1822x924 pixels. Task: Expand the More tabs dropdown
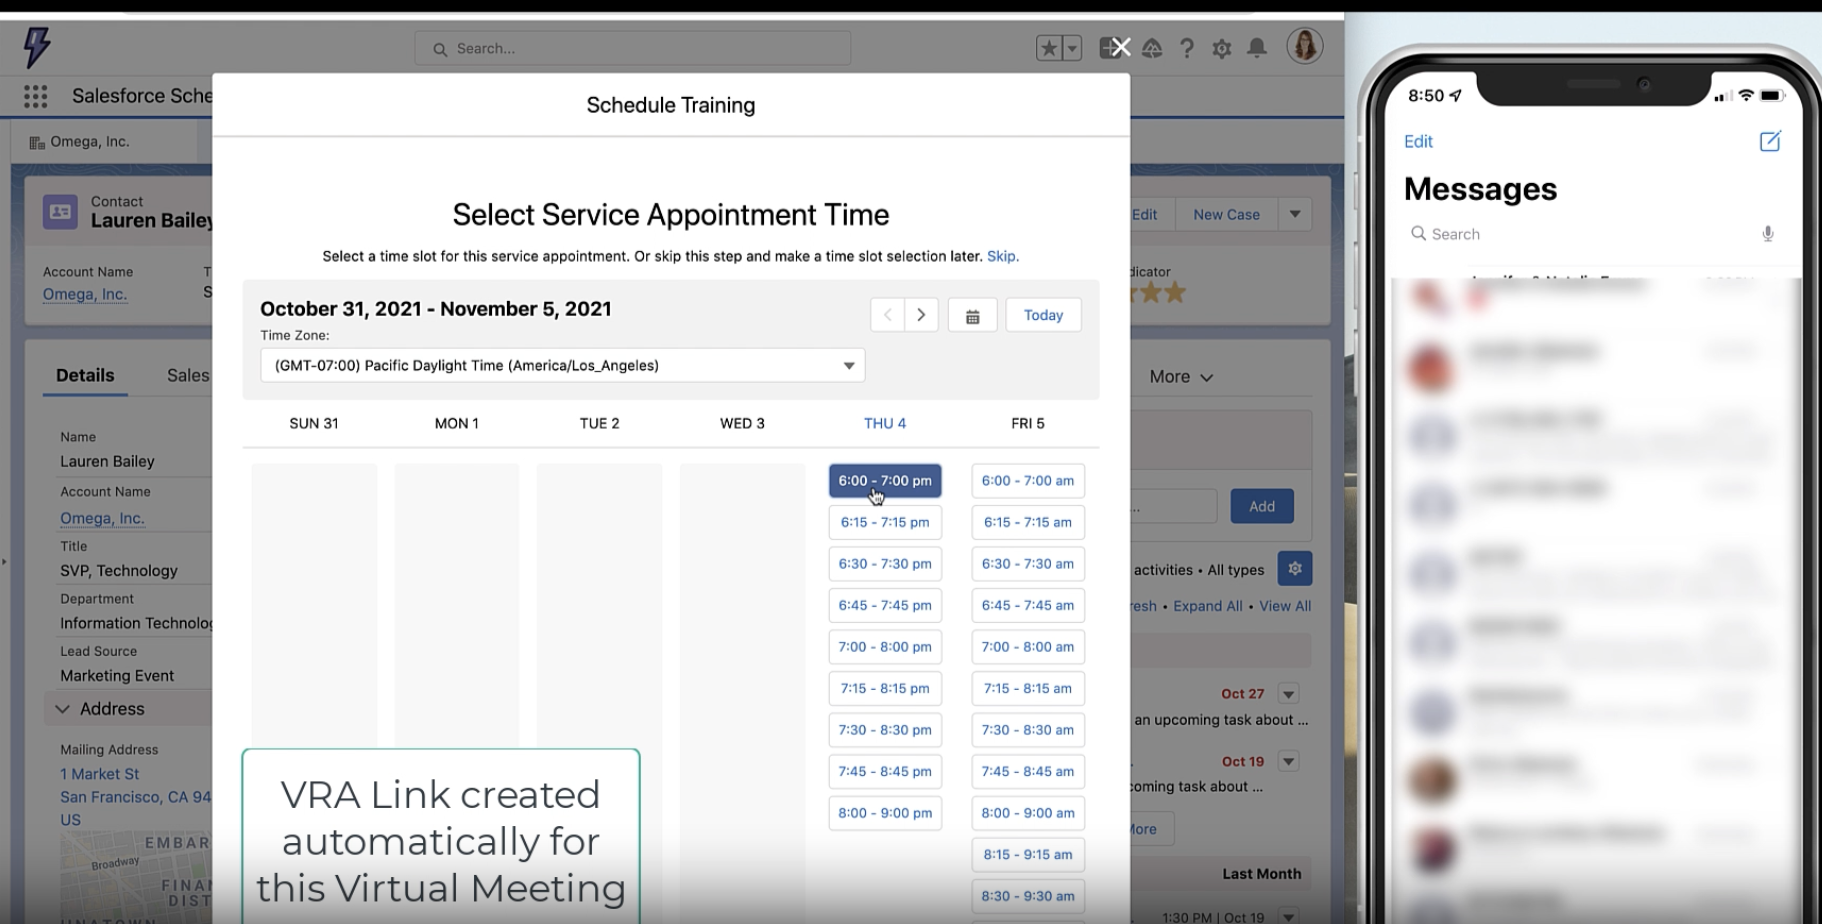click(1181, 377)
